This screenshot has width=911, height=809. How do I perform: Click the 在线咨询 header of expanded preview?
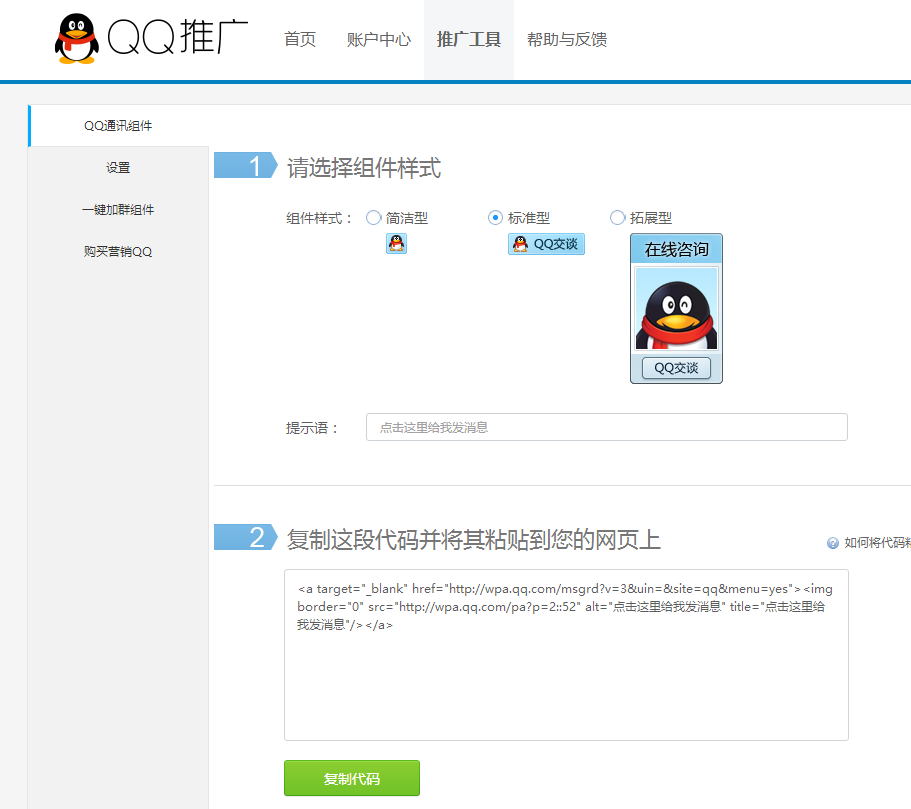676,249
